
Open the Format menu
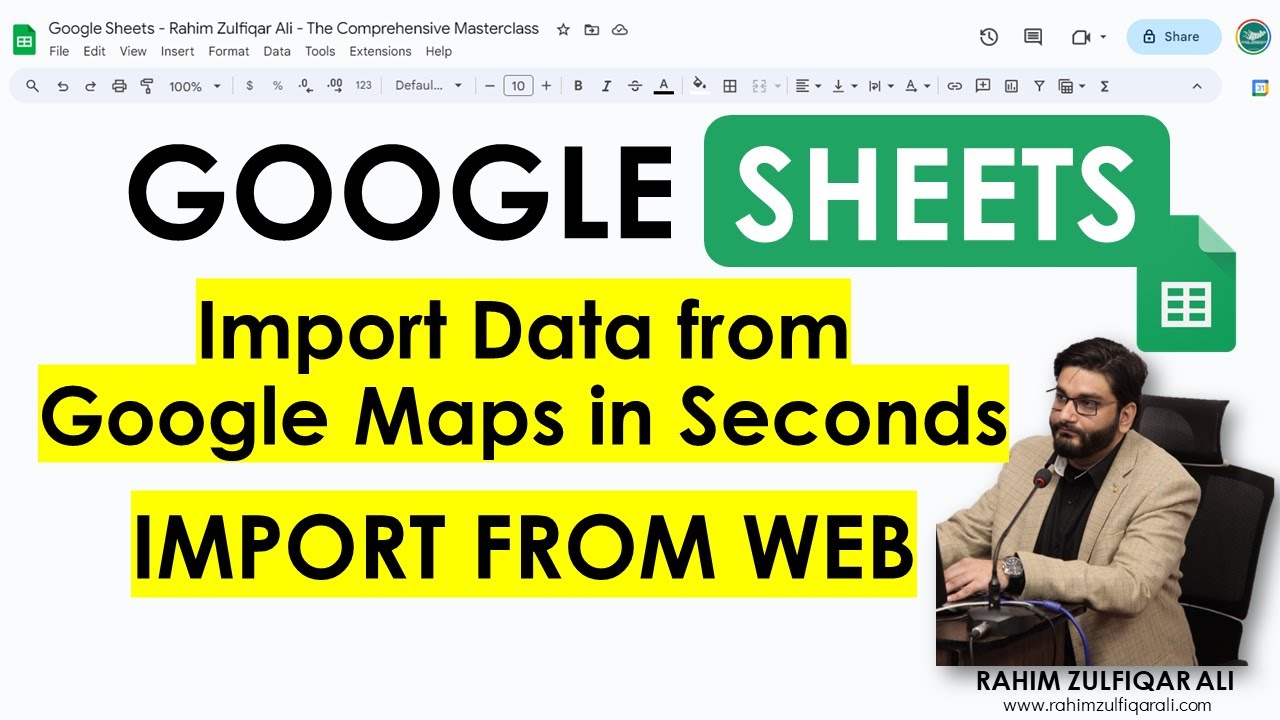pos(229,51)
